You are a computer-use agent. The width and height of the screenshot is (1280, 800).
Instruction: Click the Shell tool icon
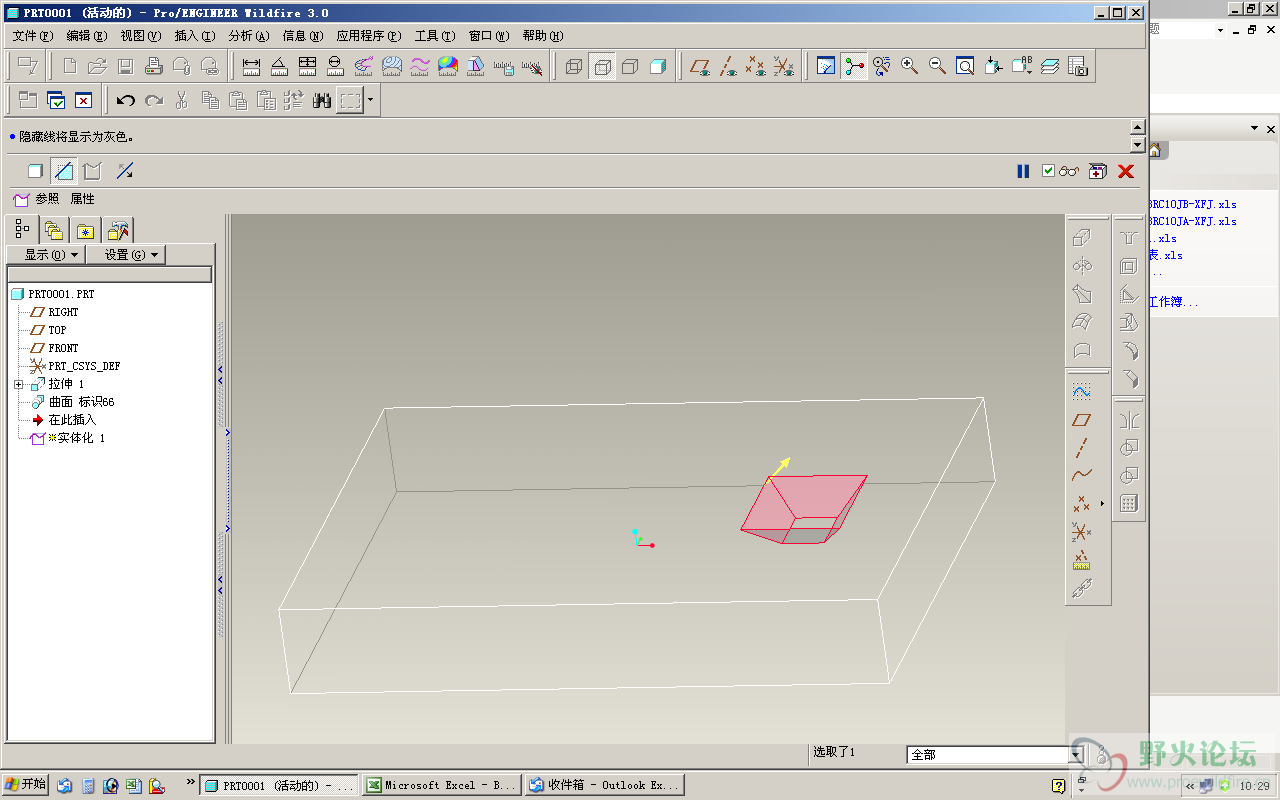click(1129, 266)
